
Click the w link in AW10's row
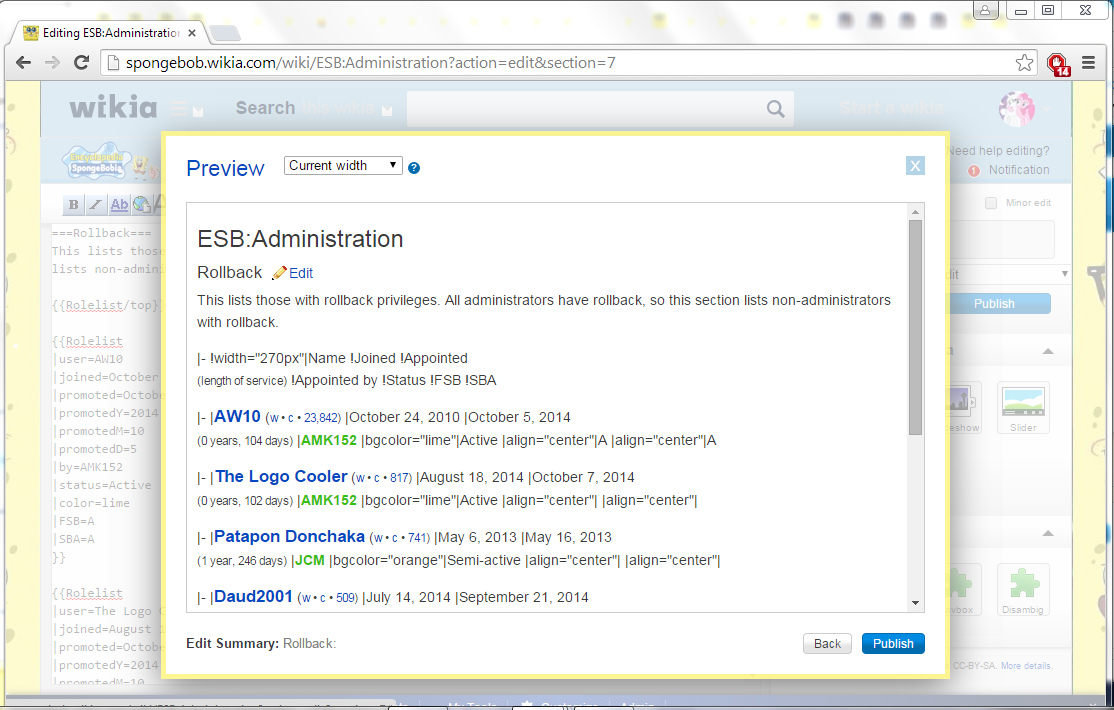274,418
